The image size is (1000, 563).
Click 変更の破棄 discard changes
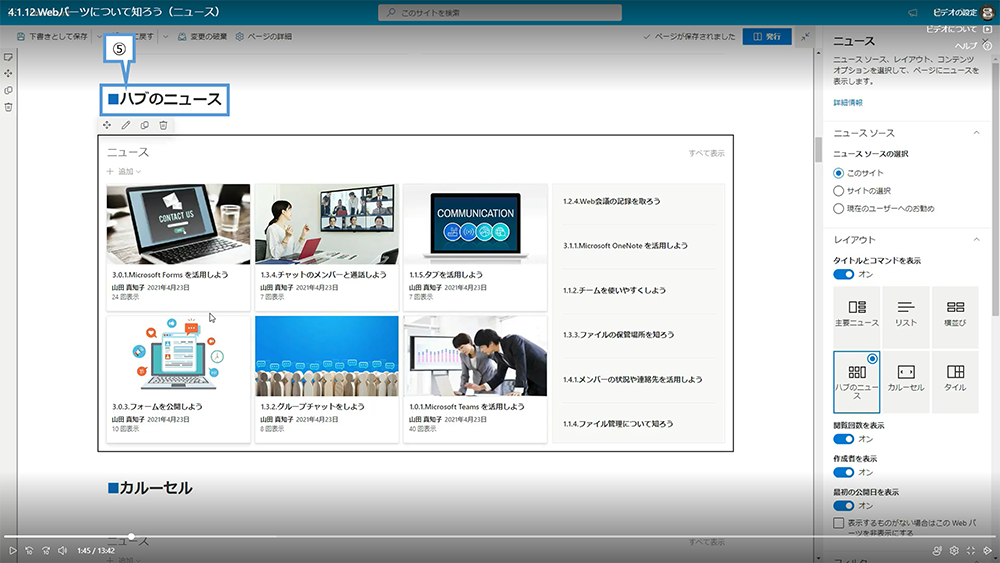tap(202, 36)
